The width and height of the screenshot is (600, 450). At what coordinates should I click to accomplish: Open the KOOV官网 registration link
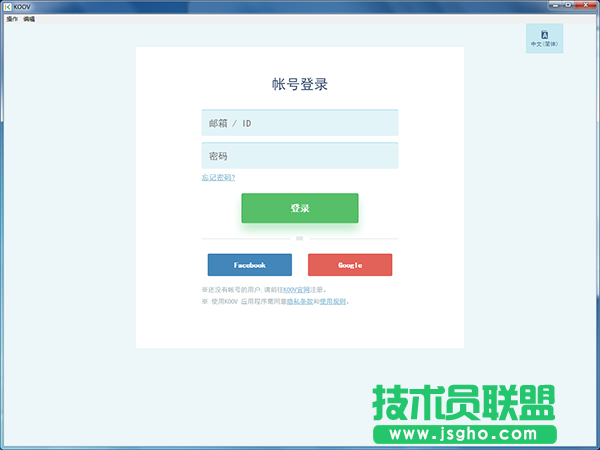coord(296,290)
